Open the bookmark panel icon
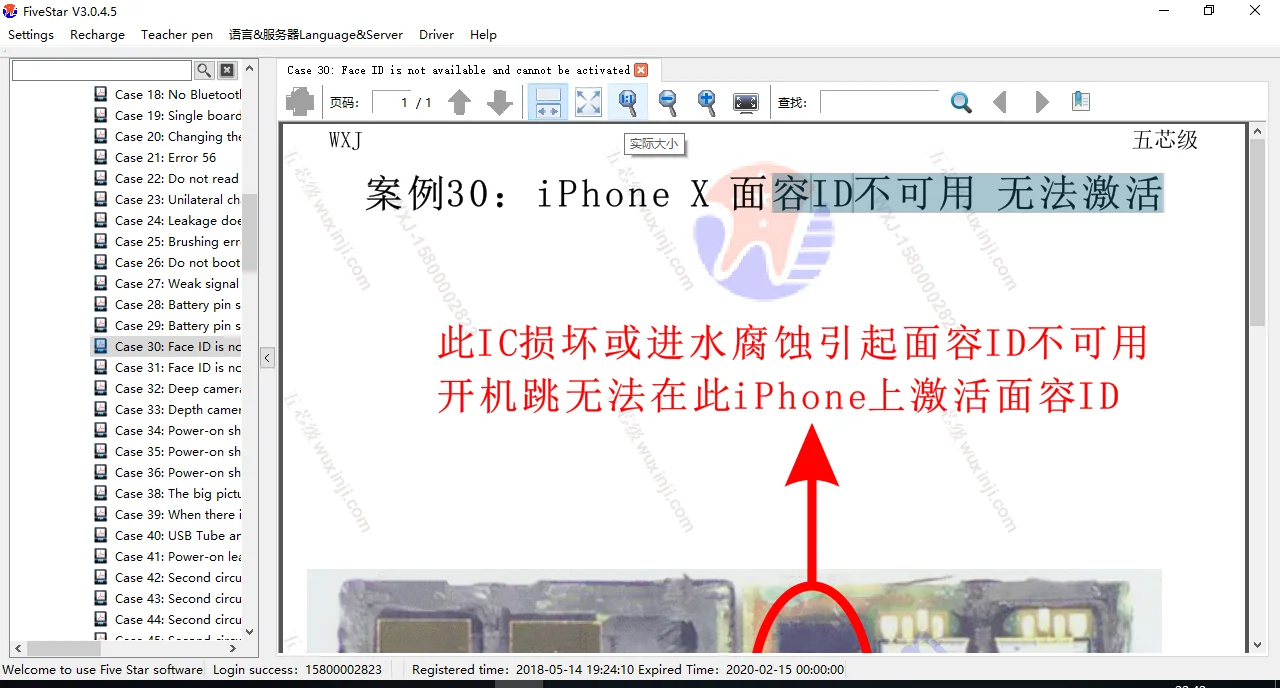Viewport: 1280px width, 688px height. pyautogui.click(x=1080, y=102)
